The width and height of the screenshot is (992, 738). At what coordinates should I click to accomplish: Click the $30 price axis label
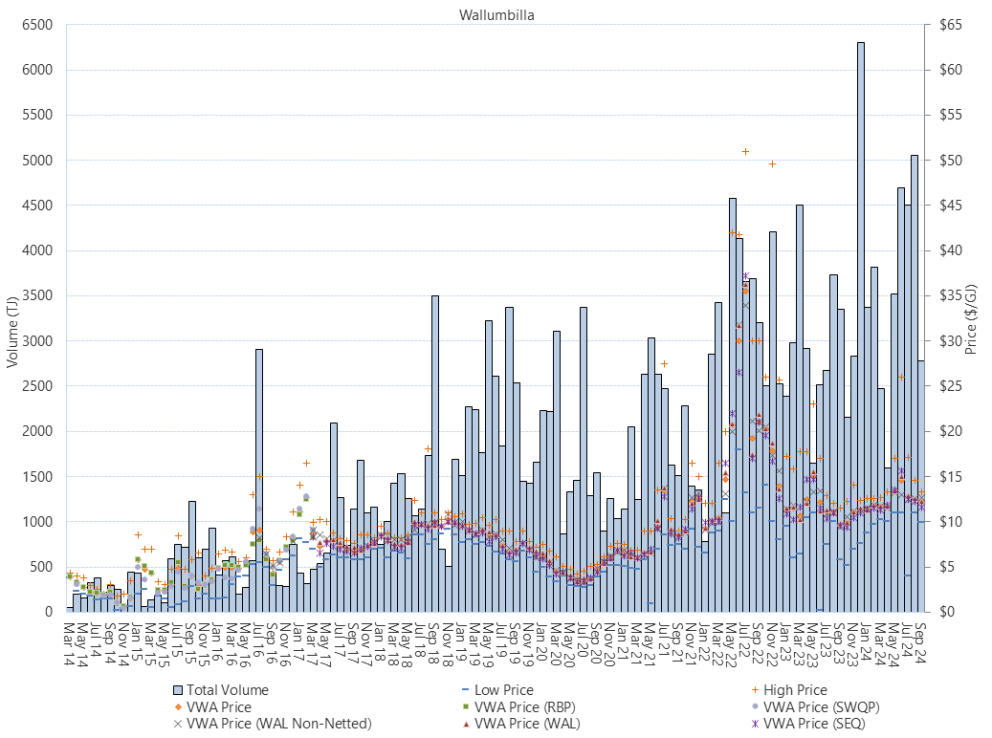click(951, 341)
